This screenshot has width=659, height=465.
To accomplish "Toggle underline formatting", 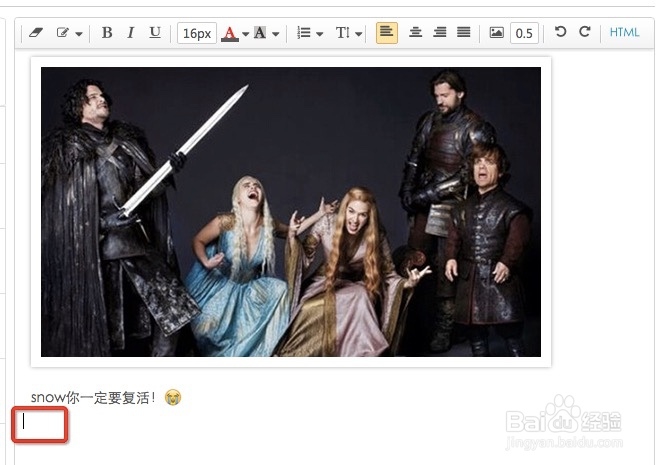I will tap(155, 32).
